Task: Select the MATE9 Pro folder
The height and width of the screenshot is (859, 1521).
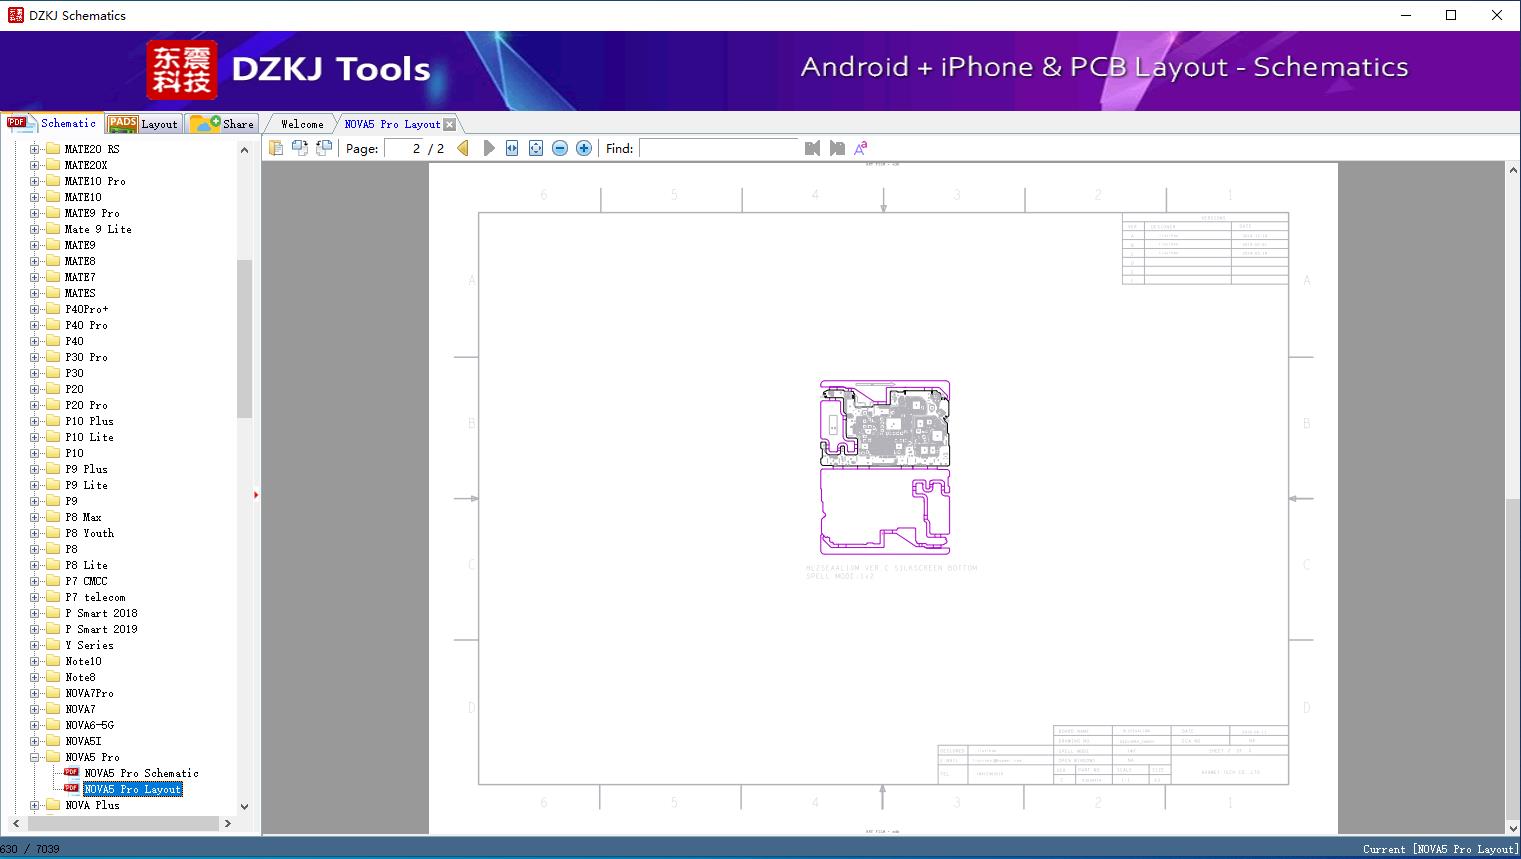Action: tap(92, 213)
